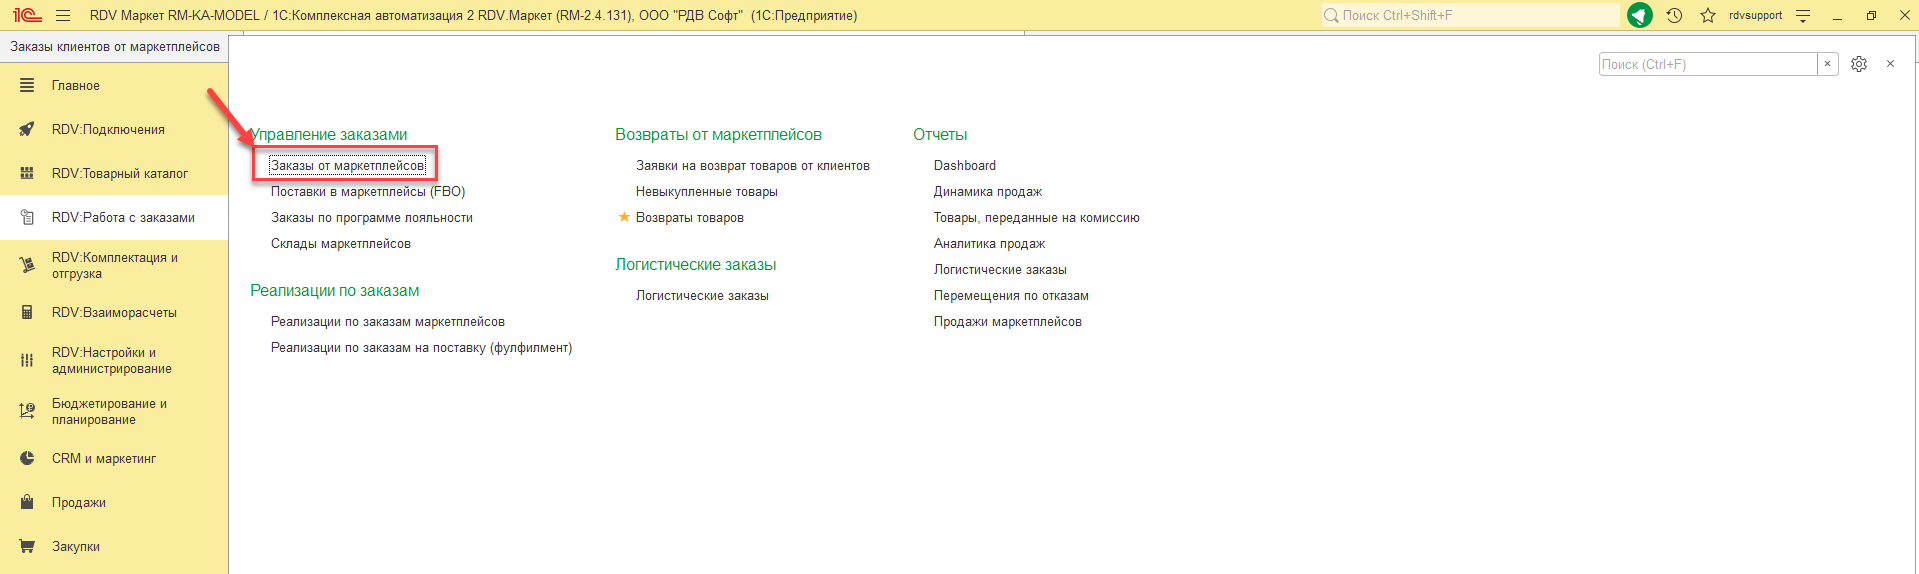
Task: Open the Бюджетирование и планирование section
Action: 114,412
